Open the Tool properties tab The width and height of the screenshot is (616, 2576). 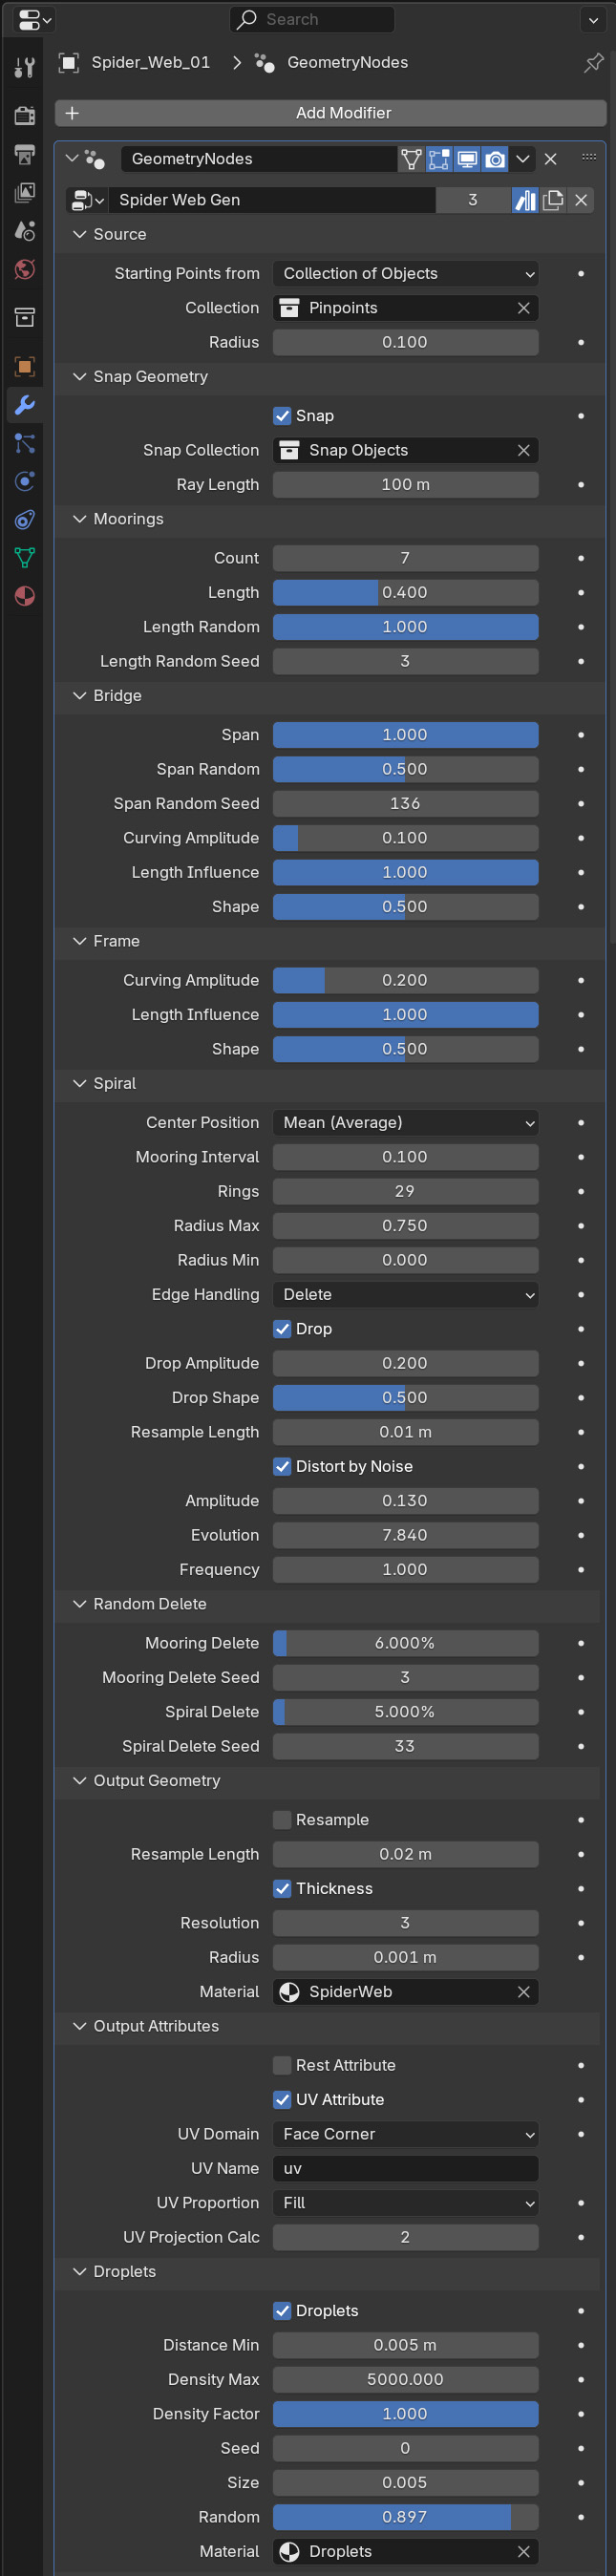24,68
